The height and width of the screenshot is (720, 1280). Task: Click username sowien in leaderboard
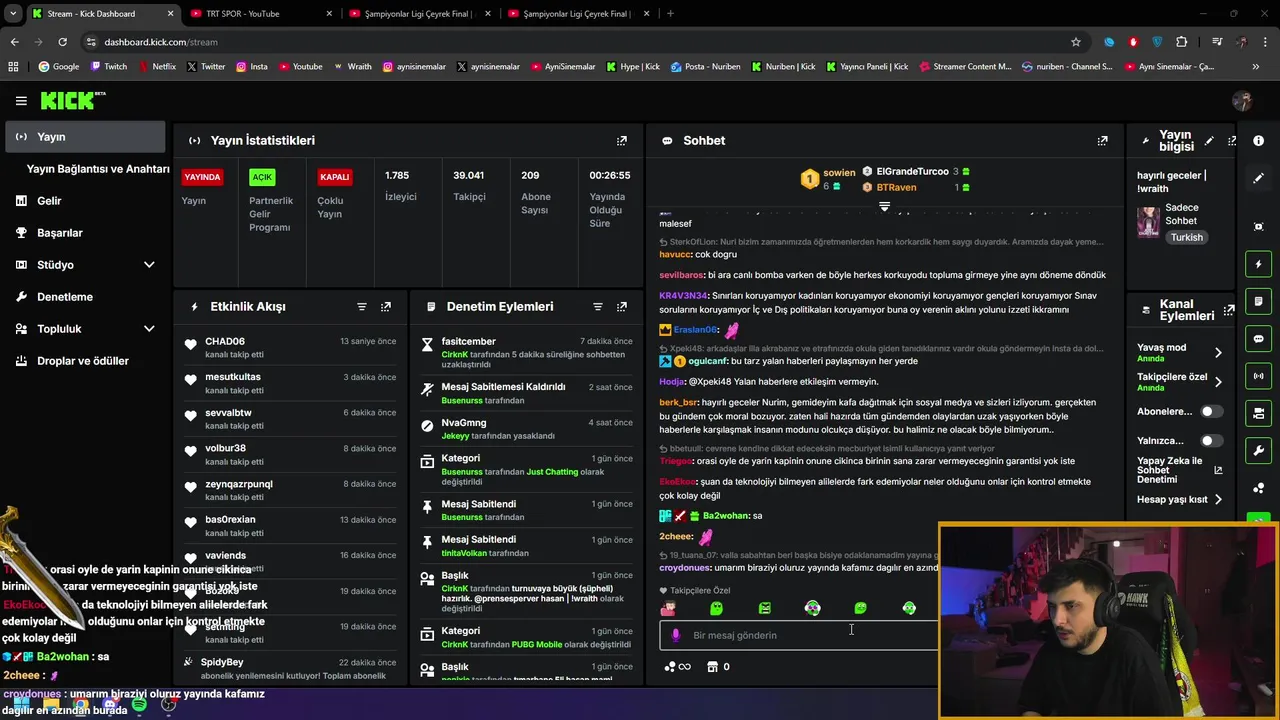point(839,173)
